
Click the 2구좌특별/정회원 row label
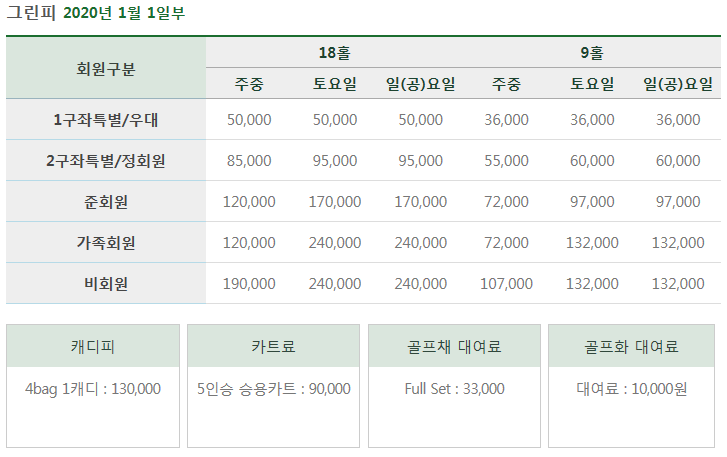tap(106, 161)
